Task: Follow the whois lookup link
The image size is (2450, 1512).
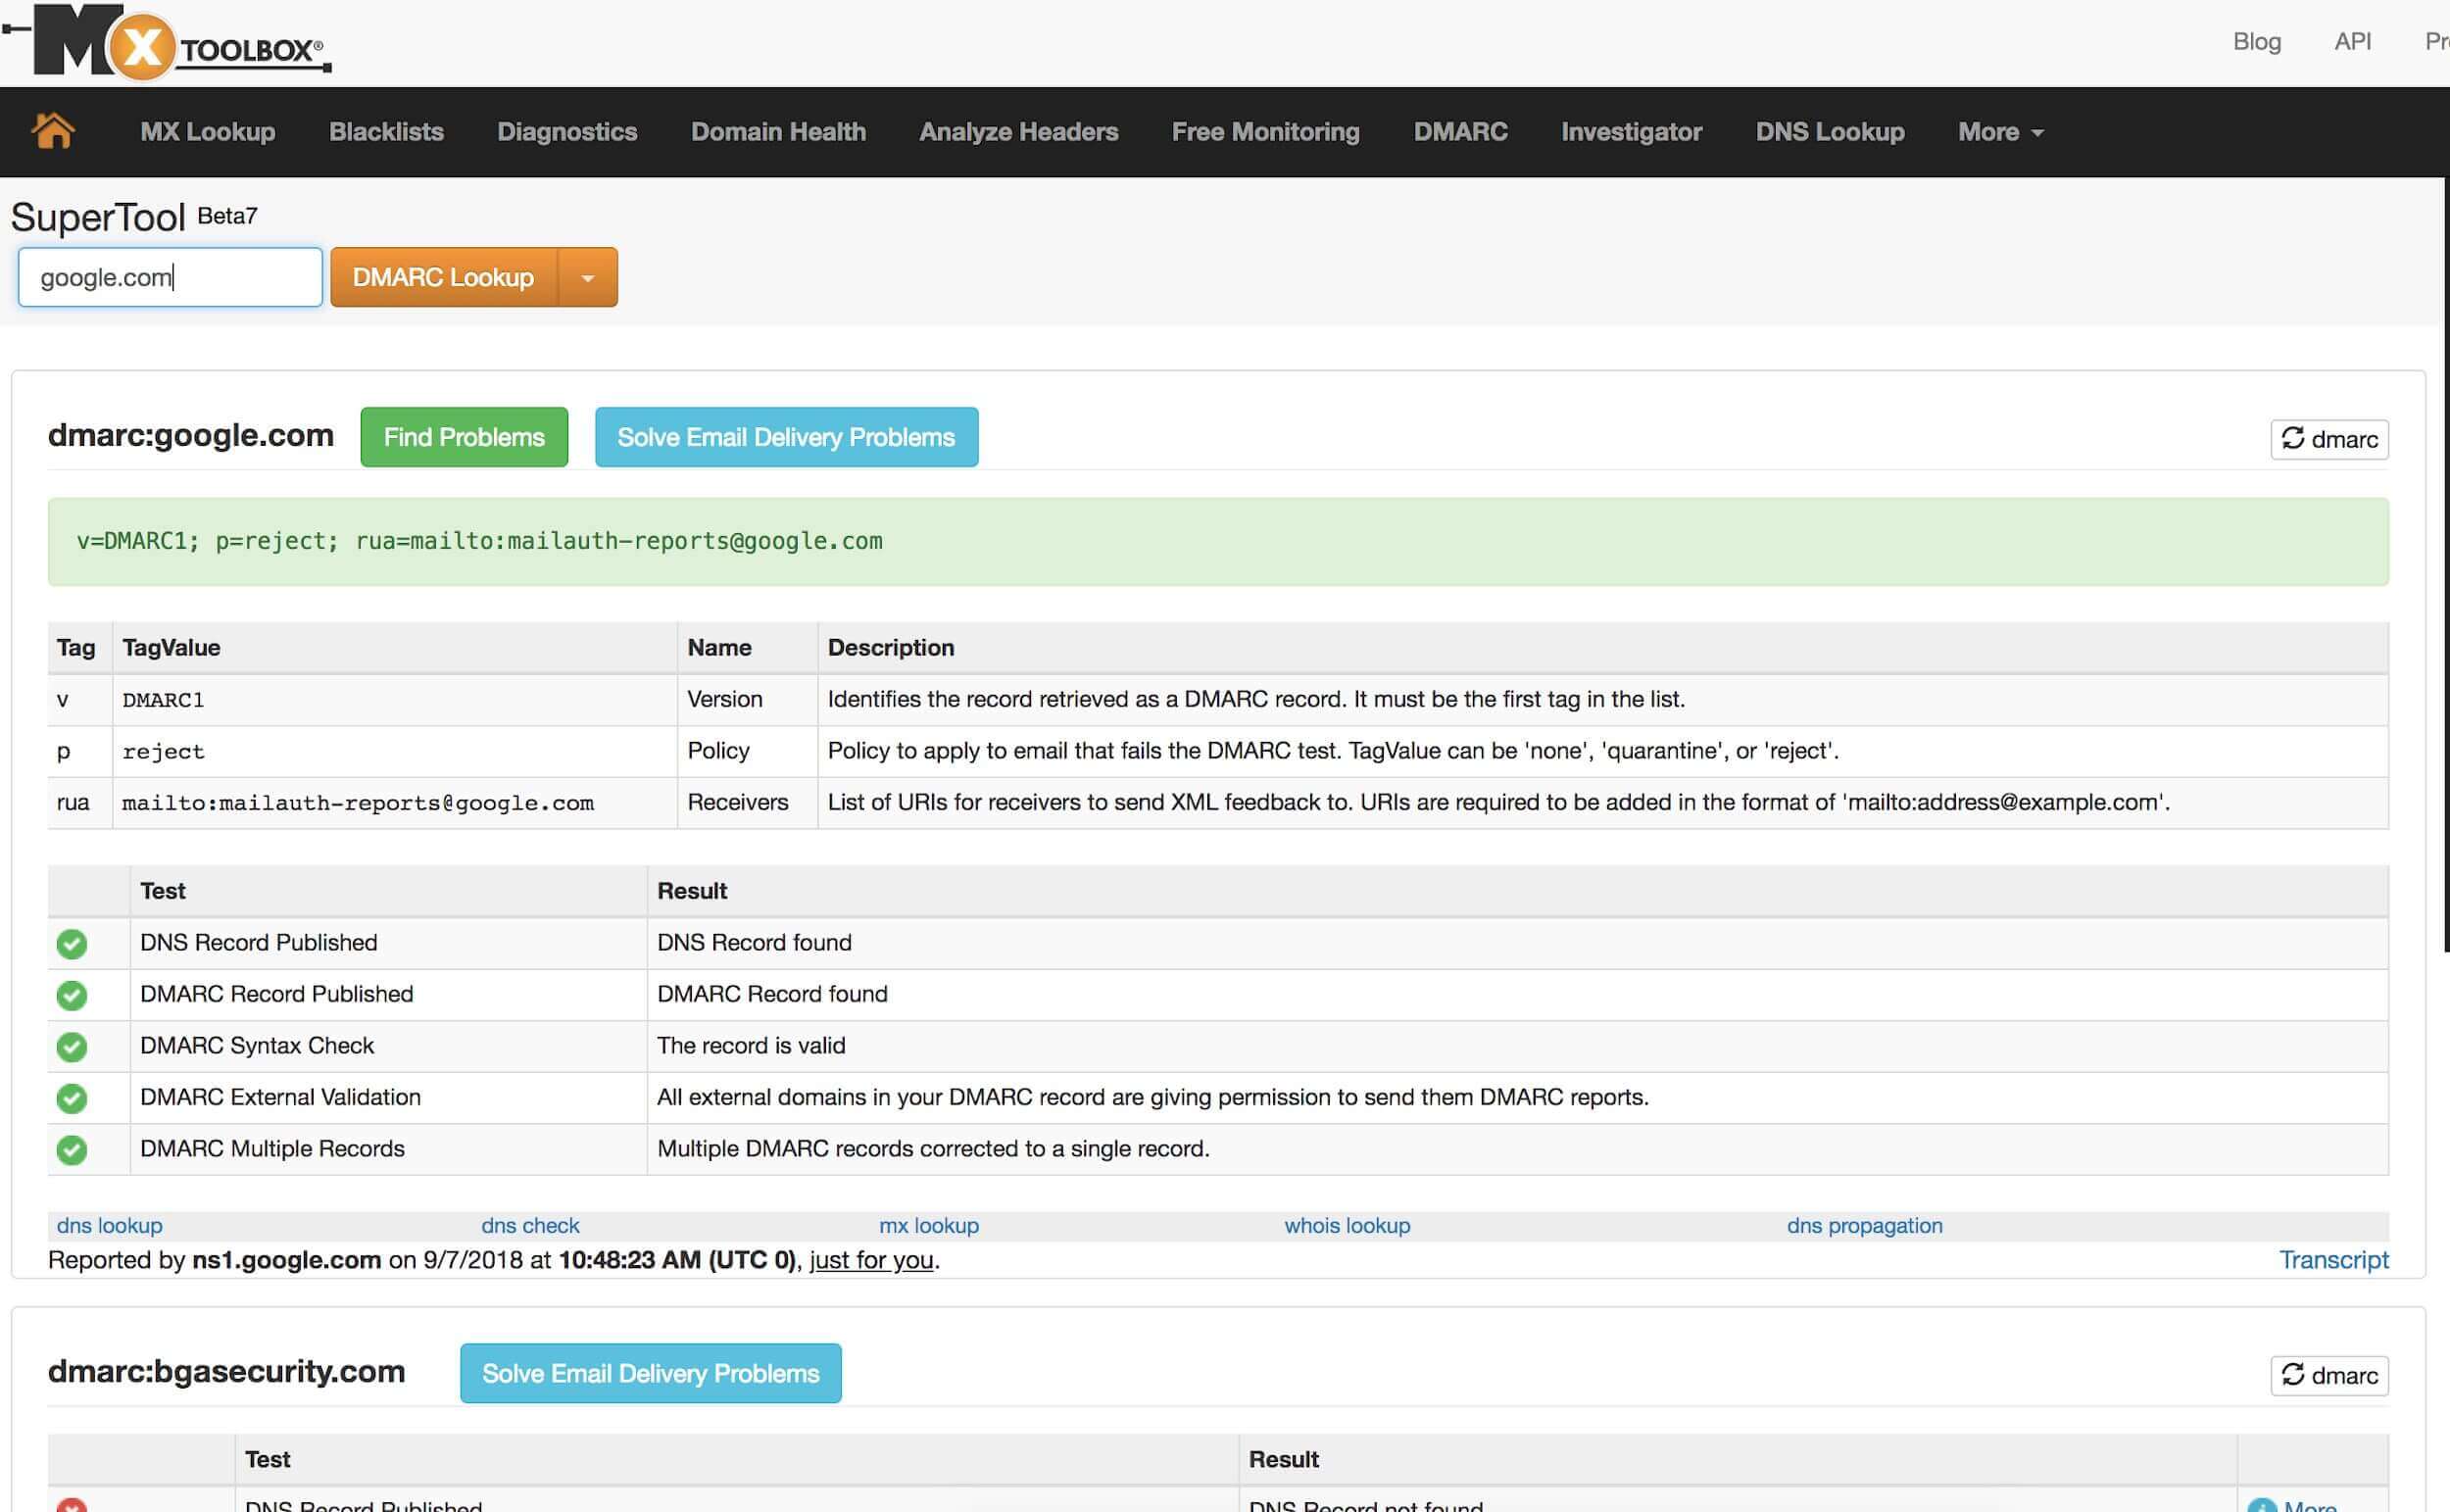Action: [1347, 1225]
